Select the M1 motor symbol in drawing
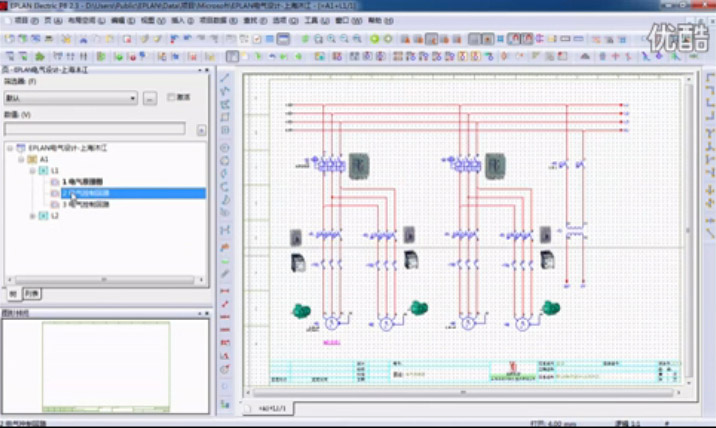This screenshot has width=716, height=428. [332, 323]
